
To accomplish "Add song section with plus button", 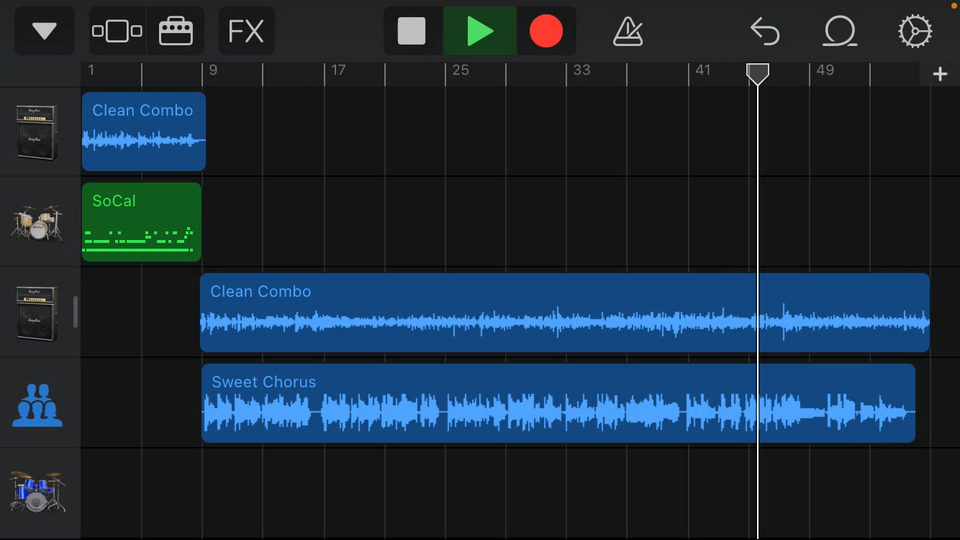I will click(940, 74).
